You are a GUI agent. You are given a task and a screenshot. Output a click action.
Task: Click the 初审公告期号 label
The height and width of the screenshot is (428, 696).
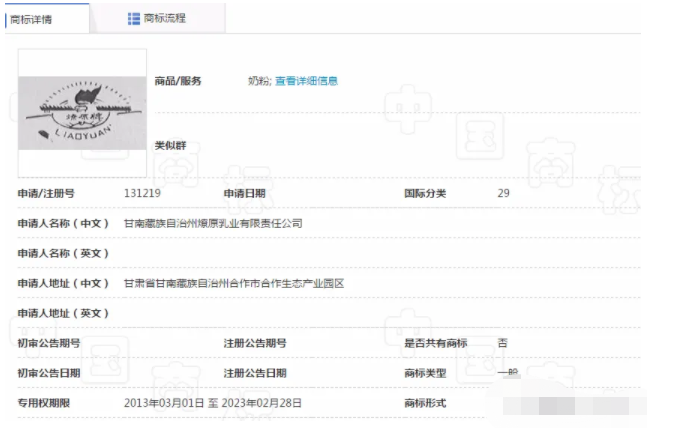click(49, 343)
